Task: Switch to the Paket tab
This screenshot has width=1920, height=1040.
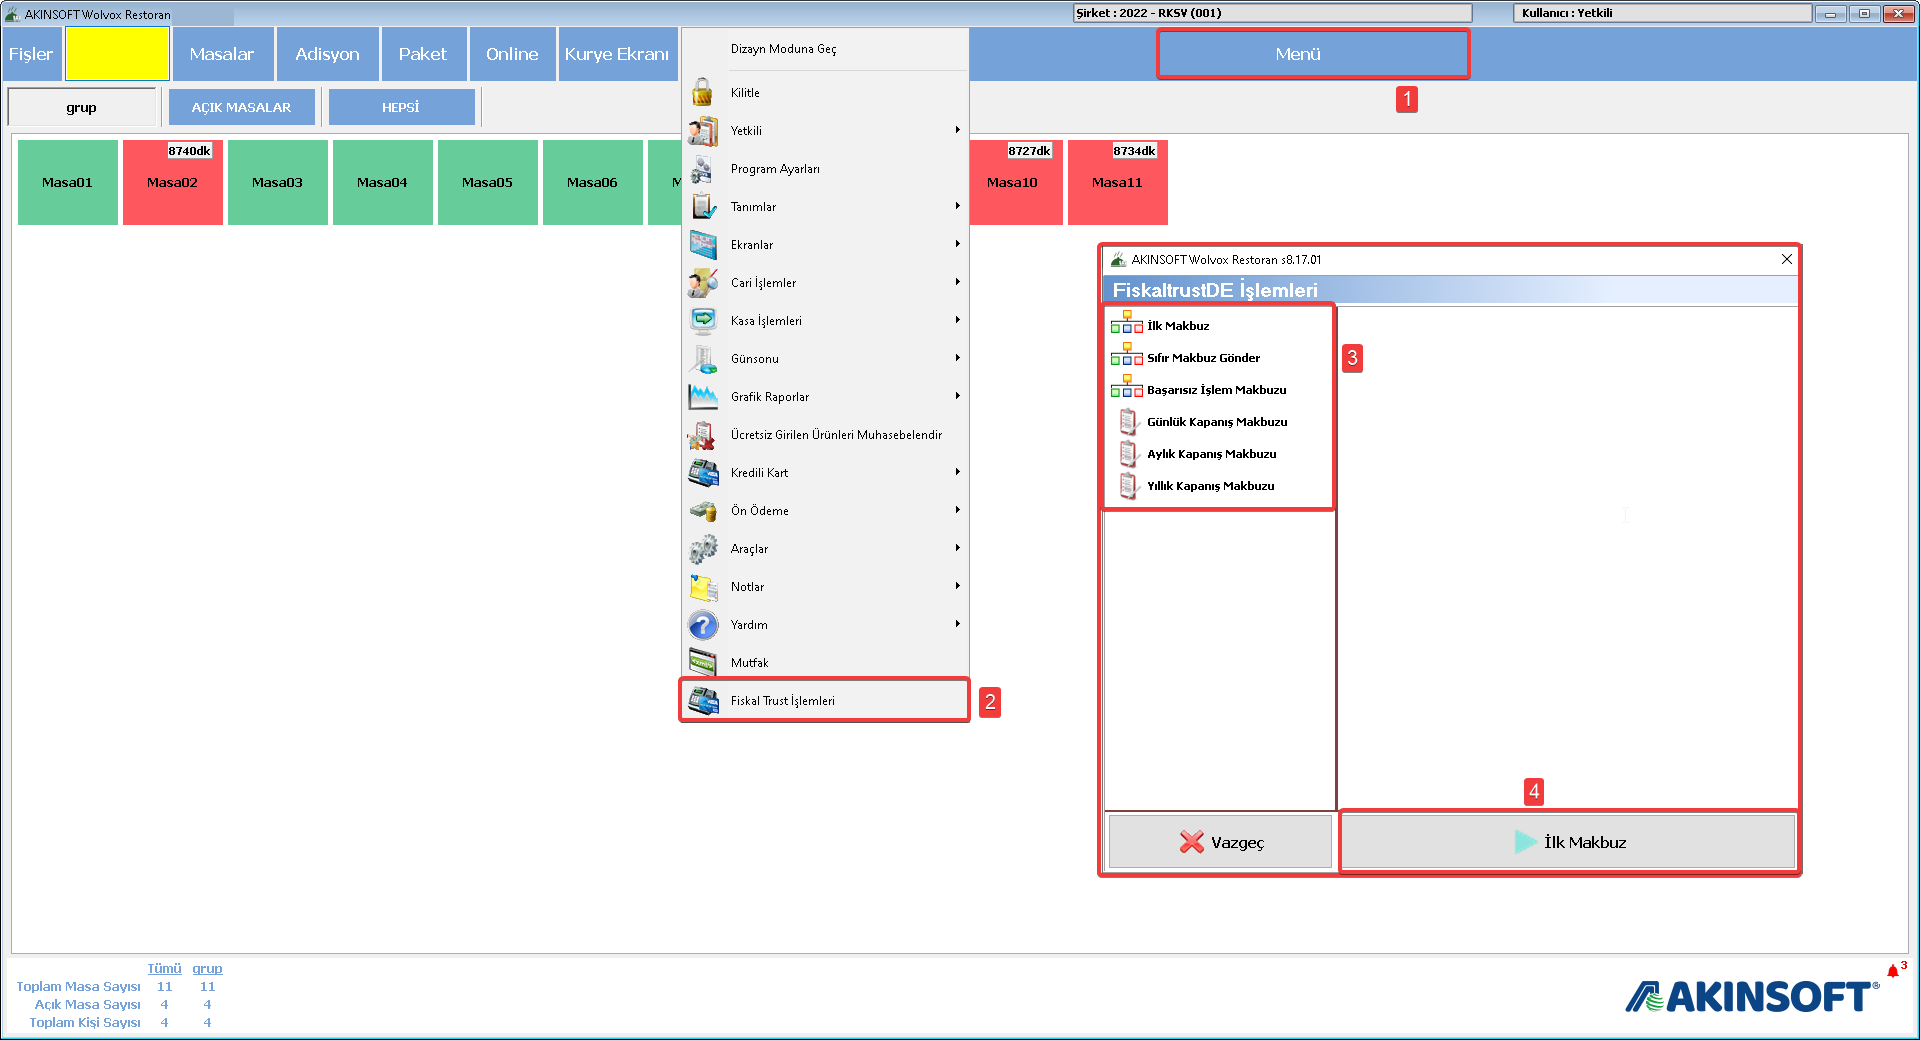Action: pyautogui.click(x=423, y=54)
